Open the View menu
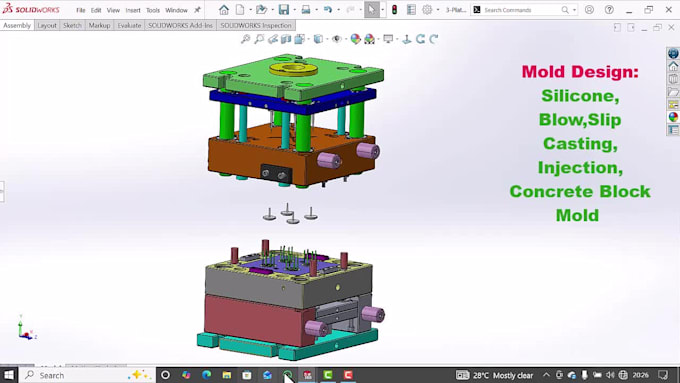Screen dimensions: 680x383 coord(113,10)
